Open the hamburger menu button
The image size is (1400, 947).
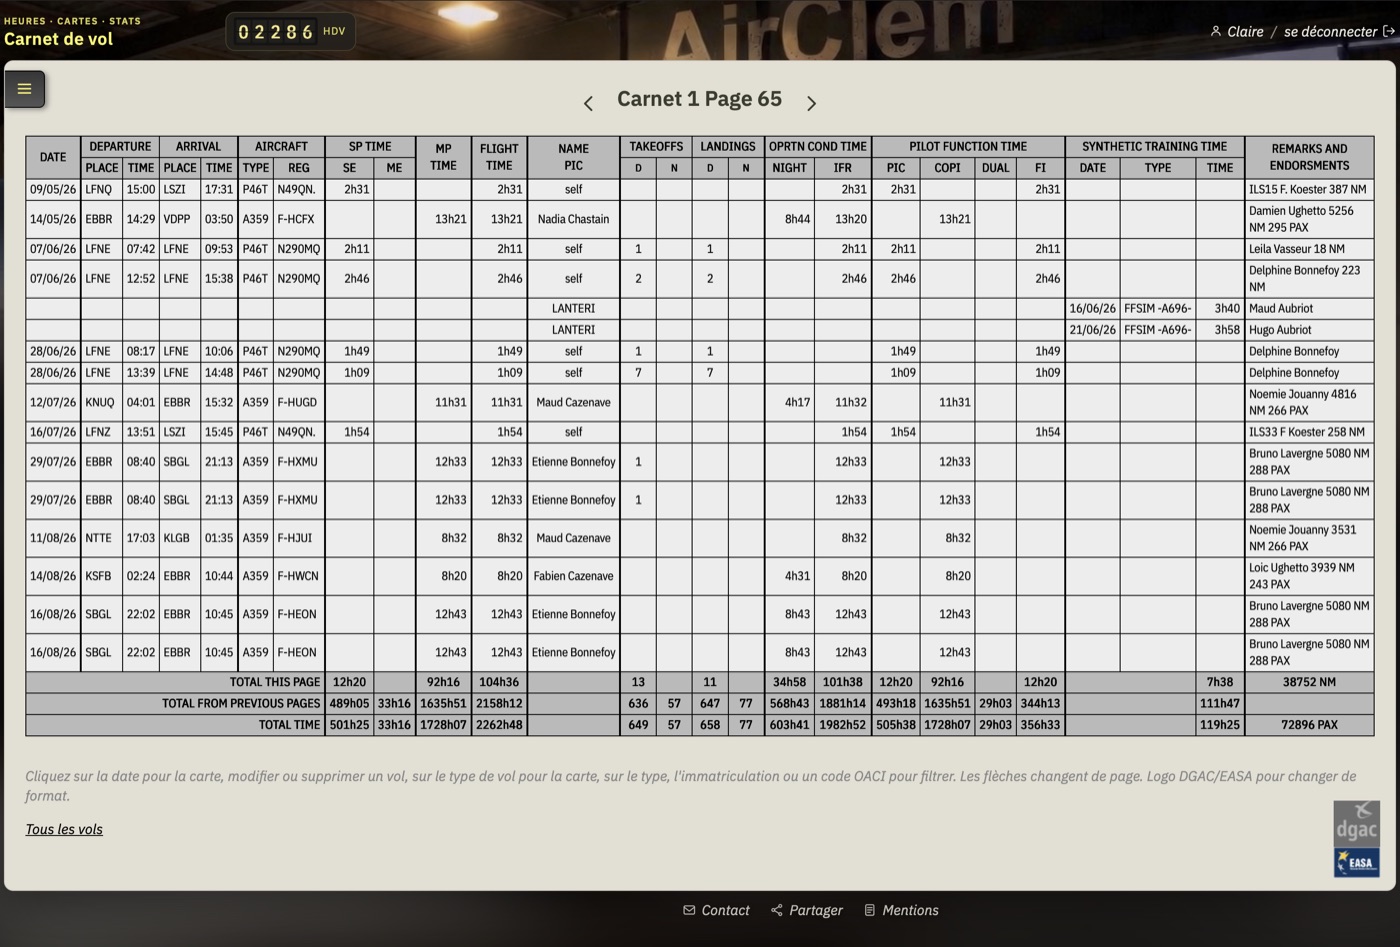coord(25,89)
